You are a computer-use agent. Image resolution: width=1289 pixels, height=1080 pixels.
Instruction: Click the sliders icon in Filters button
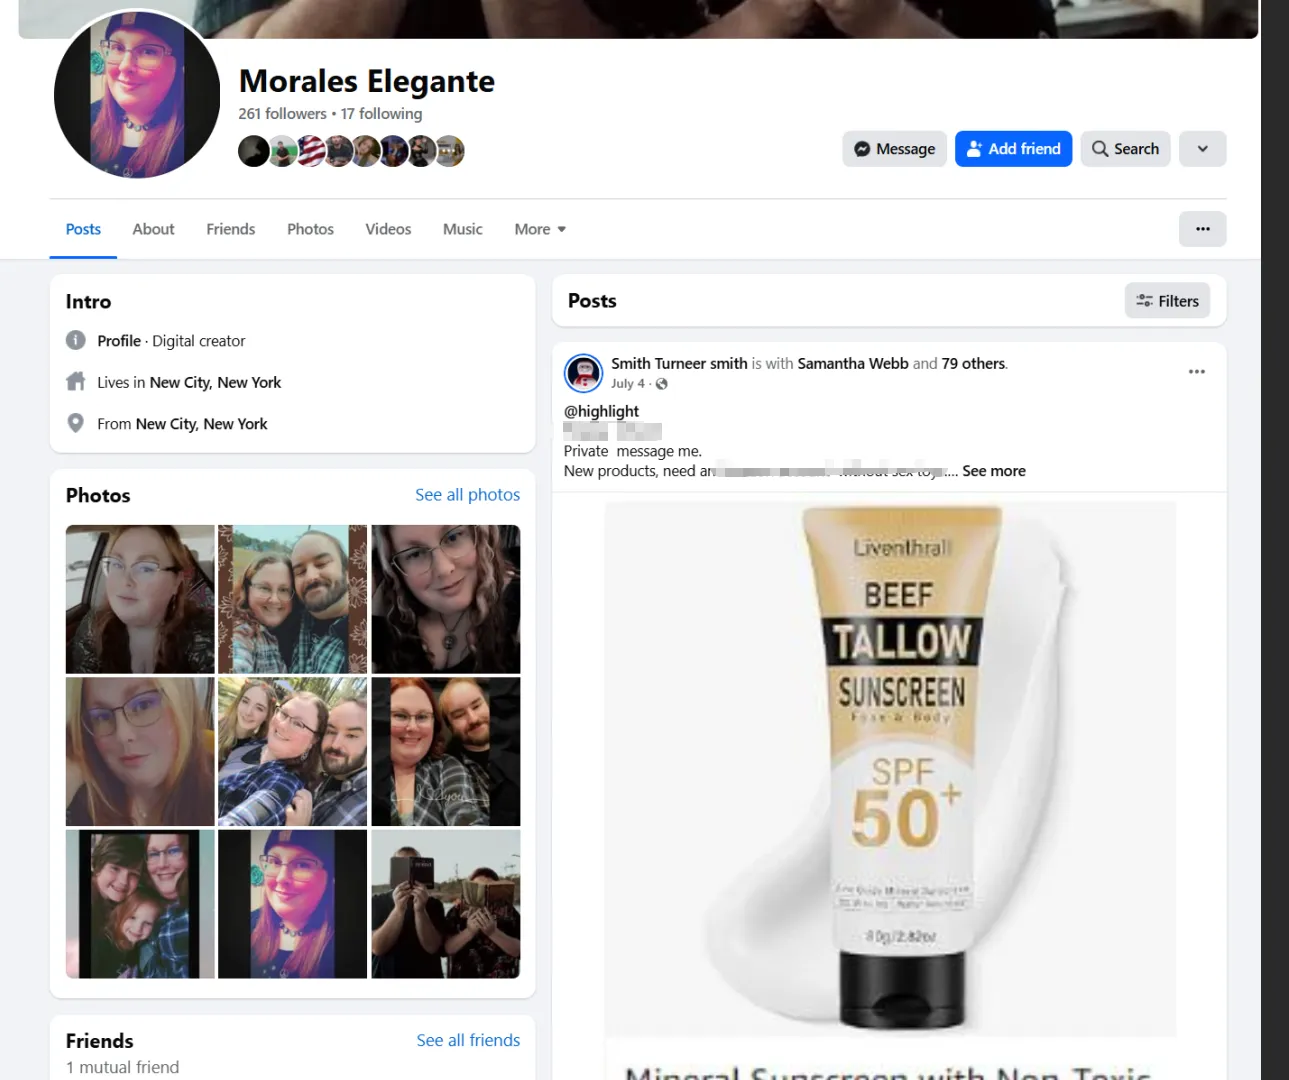point(1144,301)
